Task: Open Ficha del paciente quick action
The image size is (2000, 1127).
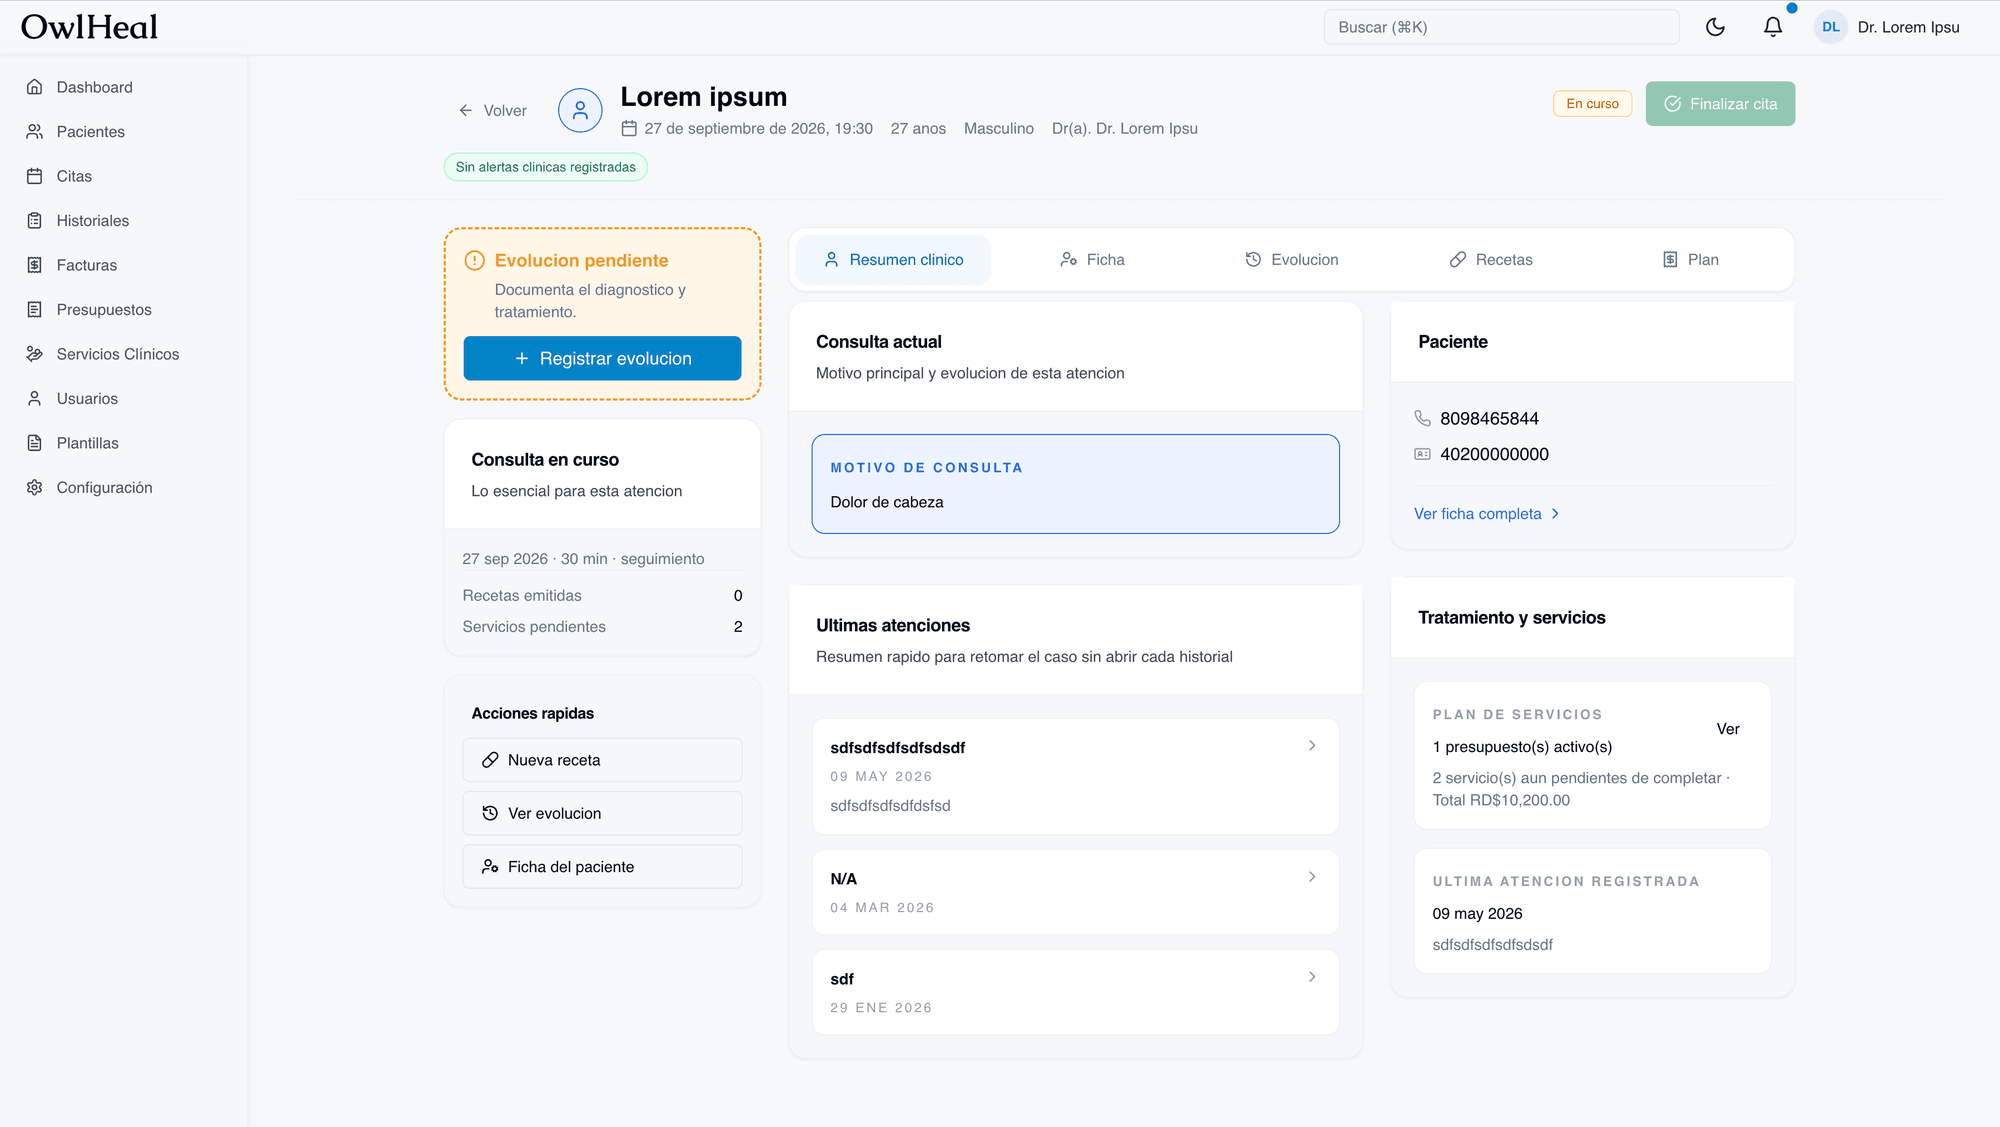Action: click(x=602, y=867)
